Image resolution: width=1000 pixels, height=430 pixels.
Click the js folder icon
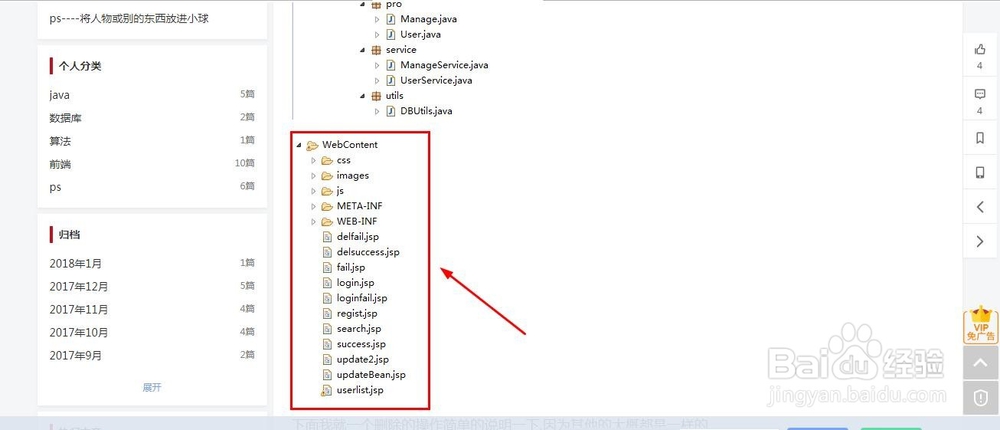click(327, 191)
